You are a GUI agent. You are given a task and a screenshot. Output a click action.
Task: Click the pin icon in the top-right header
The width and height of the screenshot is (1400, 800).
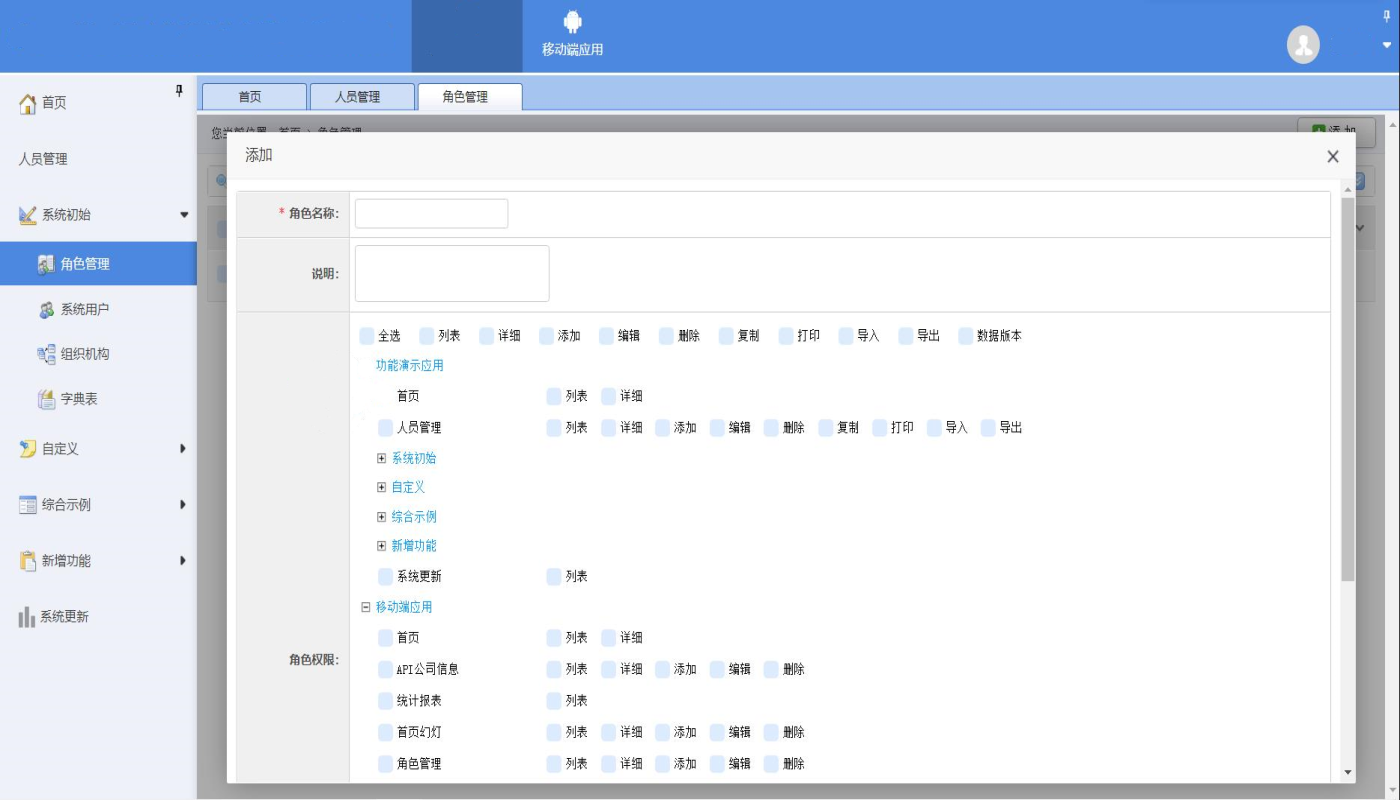point(1386,15)
